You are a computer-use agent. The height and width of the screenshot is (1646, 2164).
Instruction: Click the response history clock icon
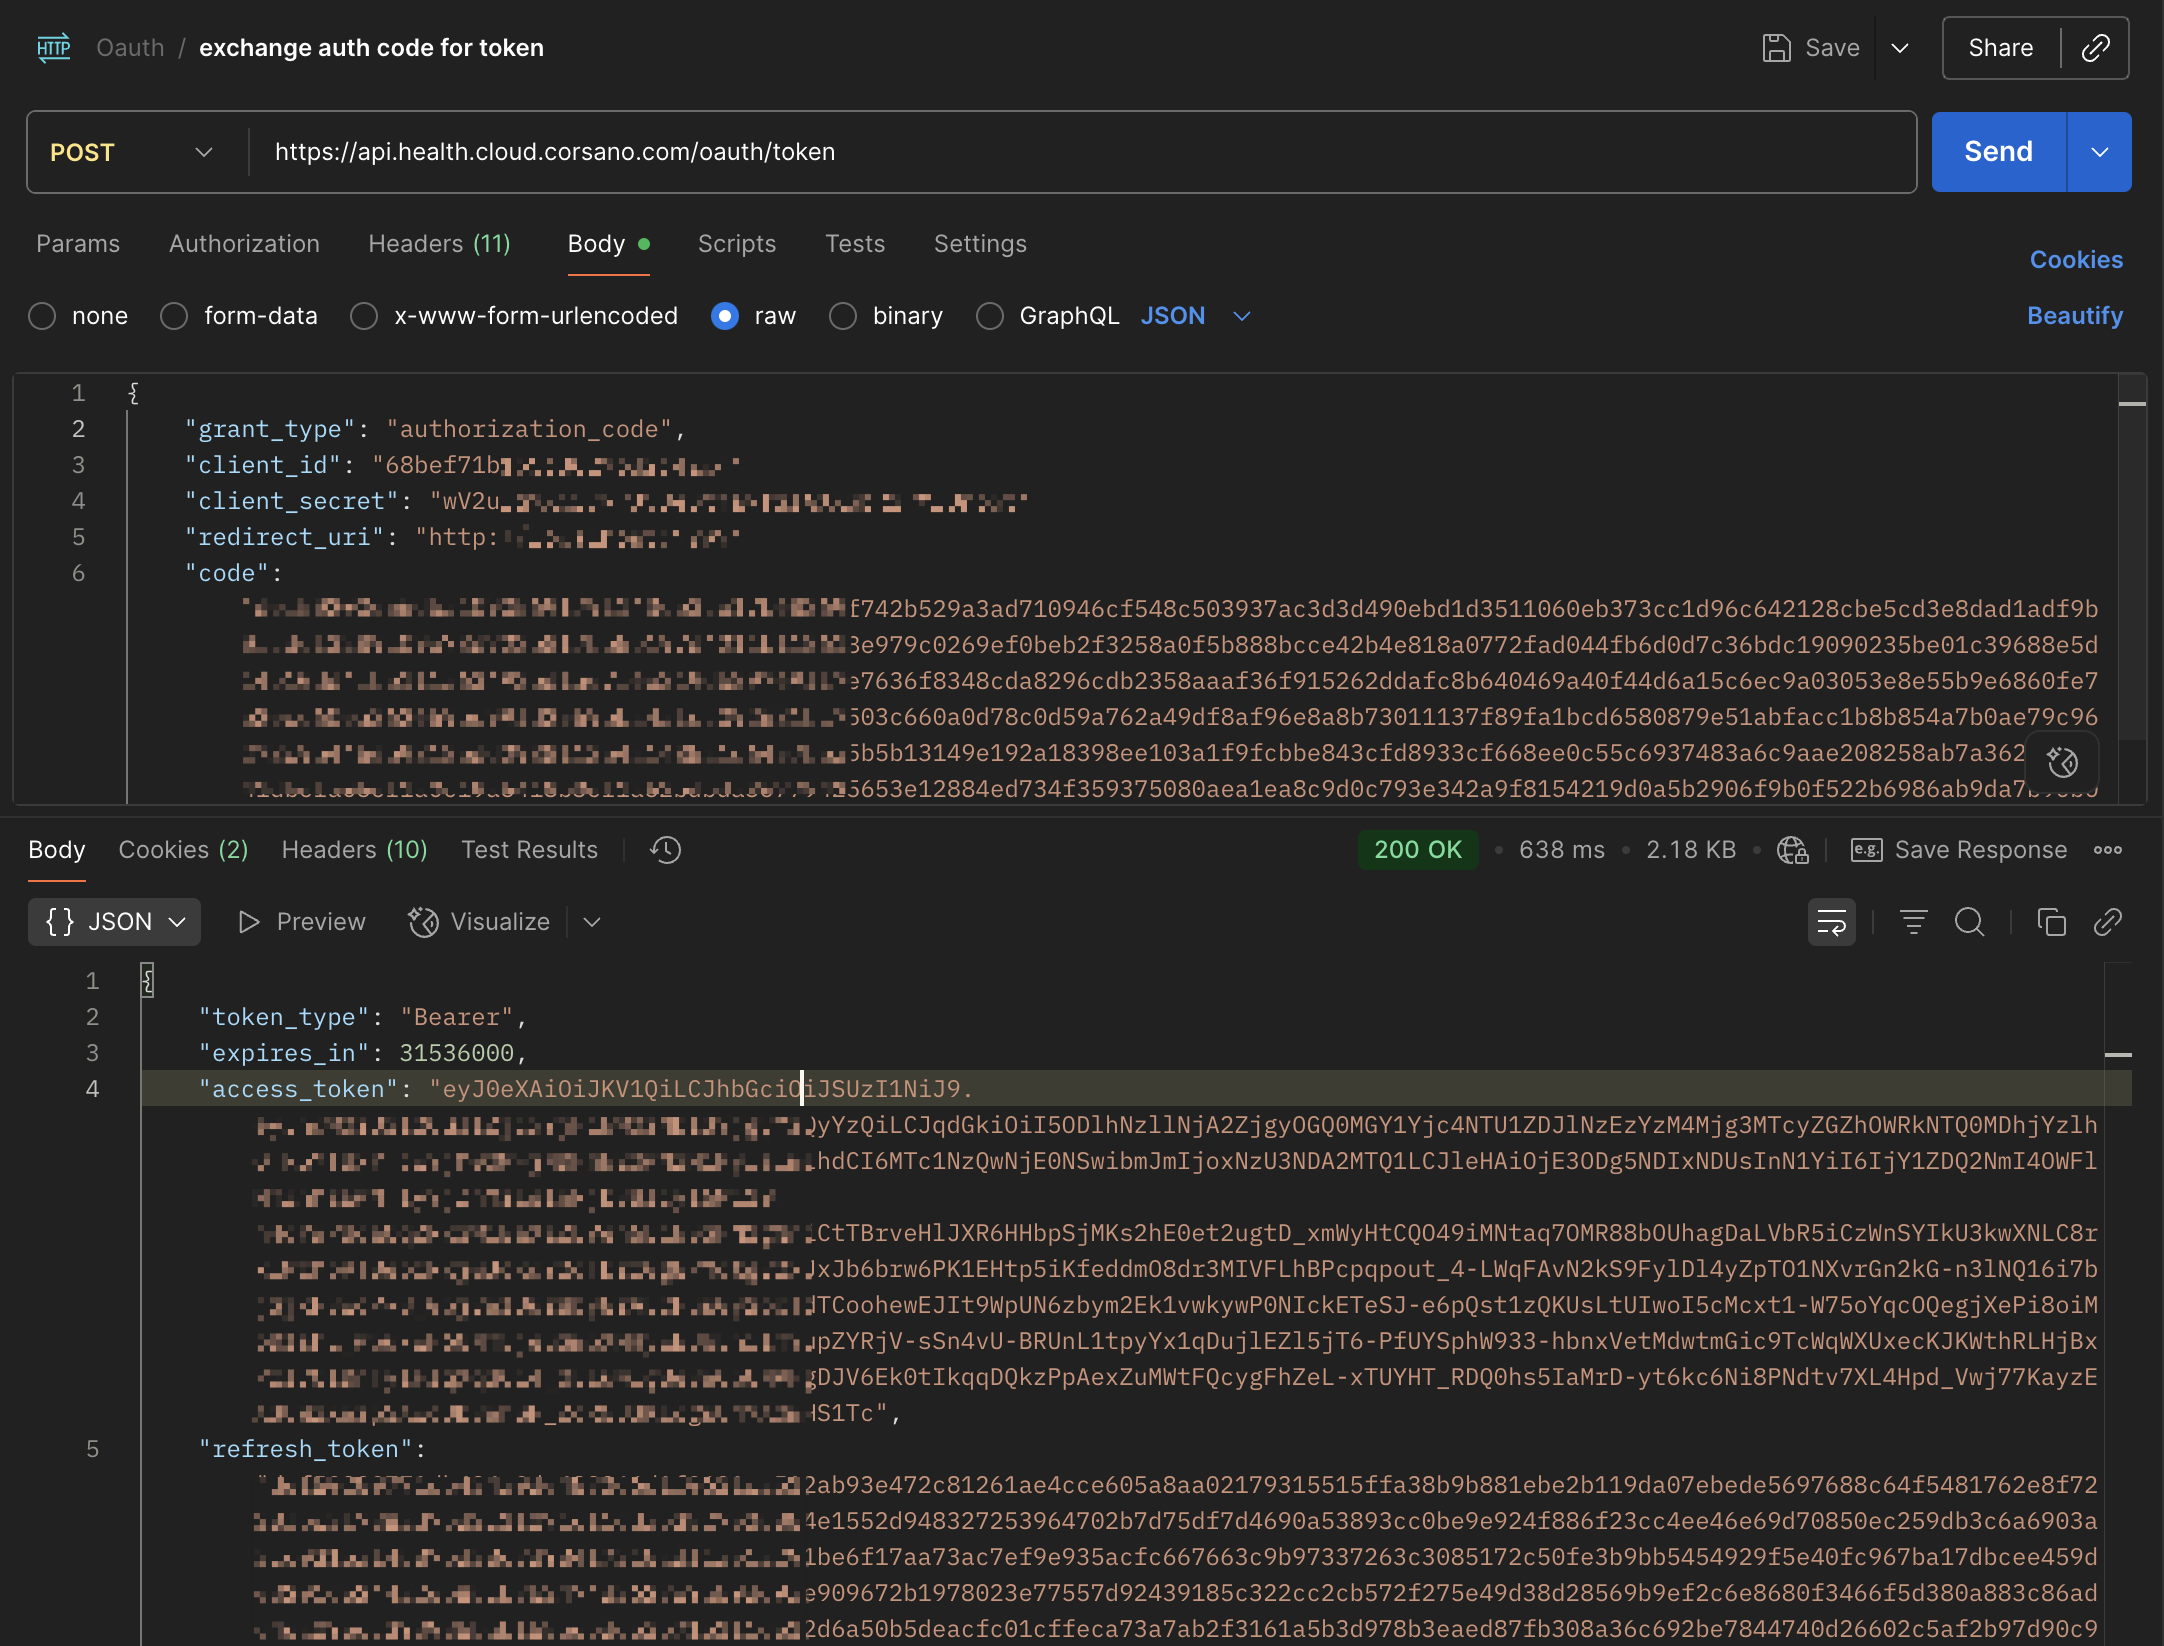[x=665, y=850]
